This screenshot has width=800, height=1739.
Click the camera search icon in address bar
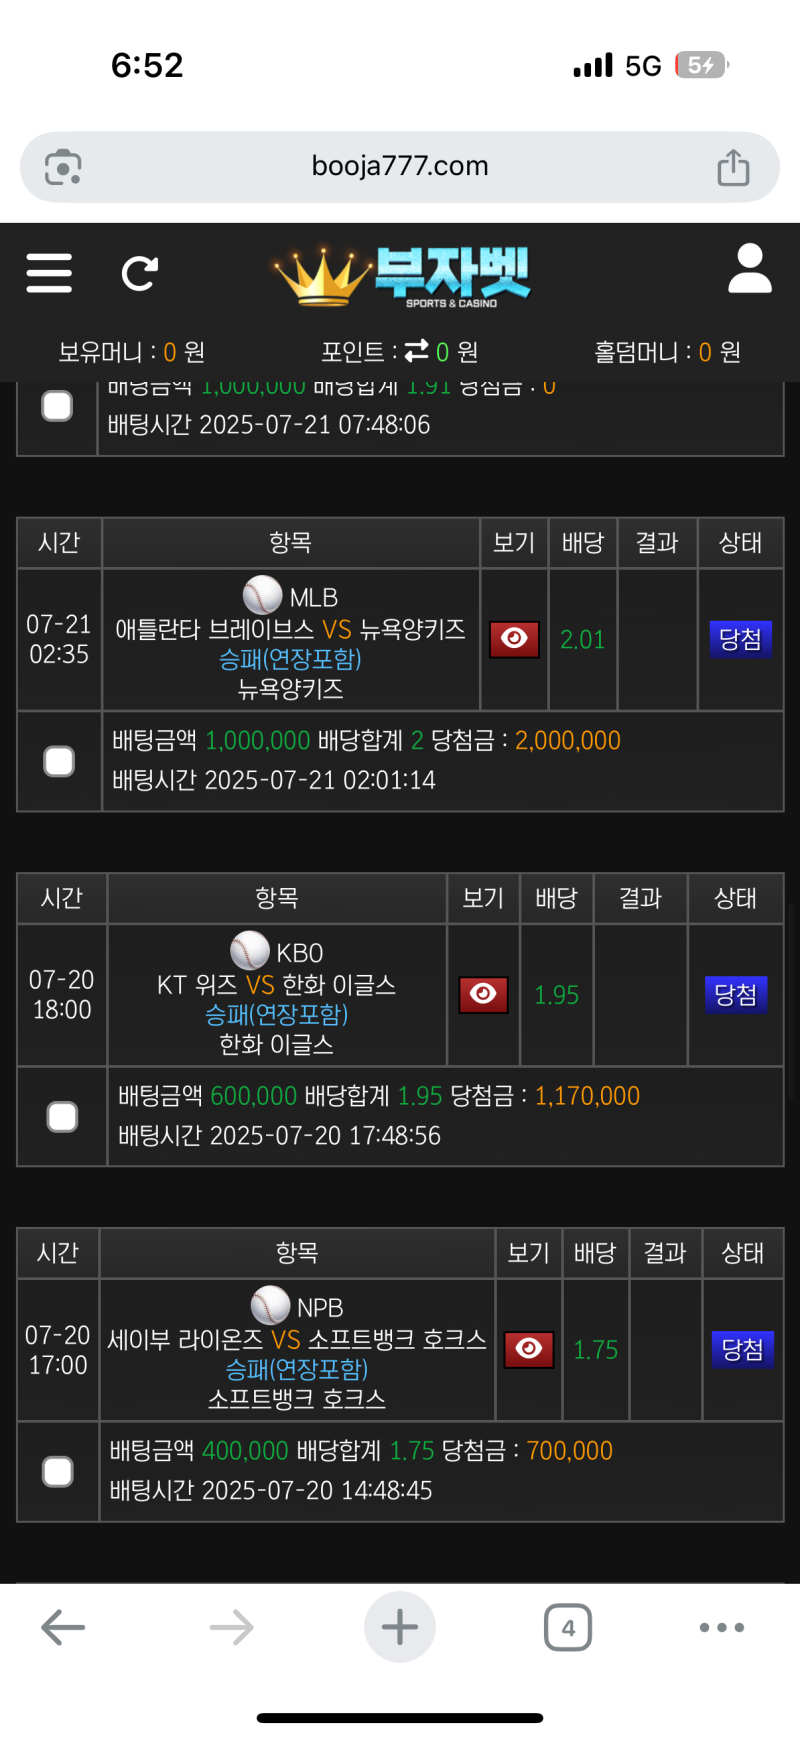click(x=62, y=166)
